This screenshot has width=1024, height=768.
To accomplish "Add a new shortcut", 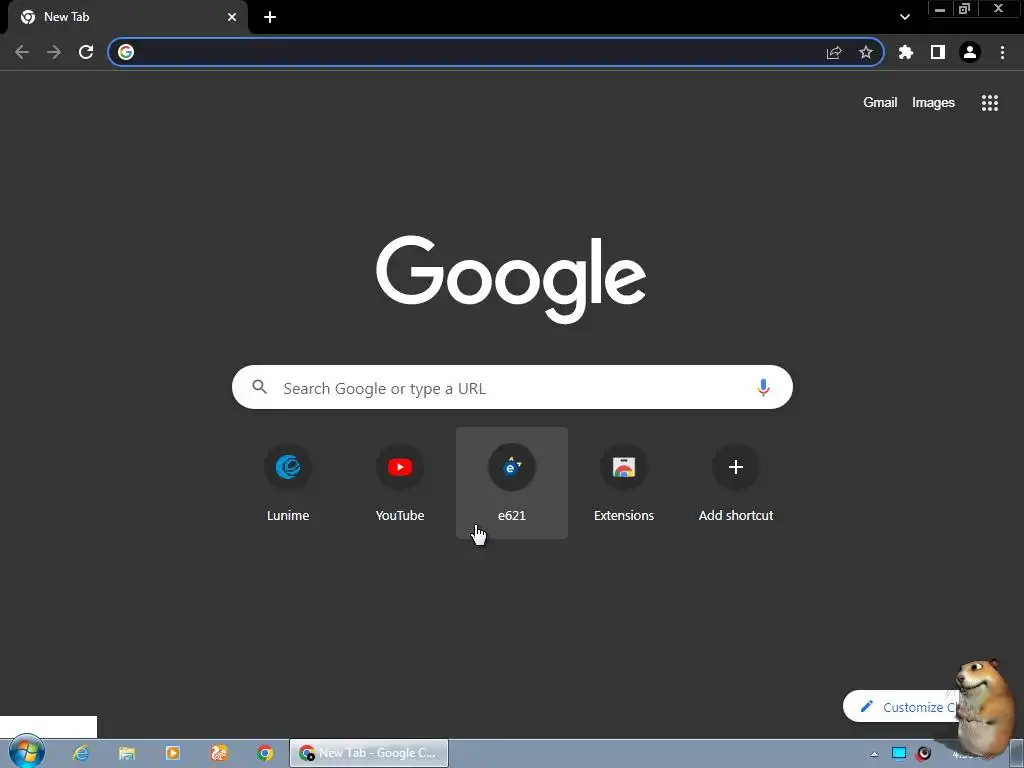I will click(x=736, y=483).
